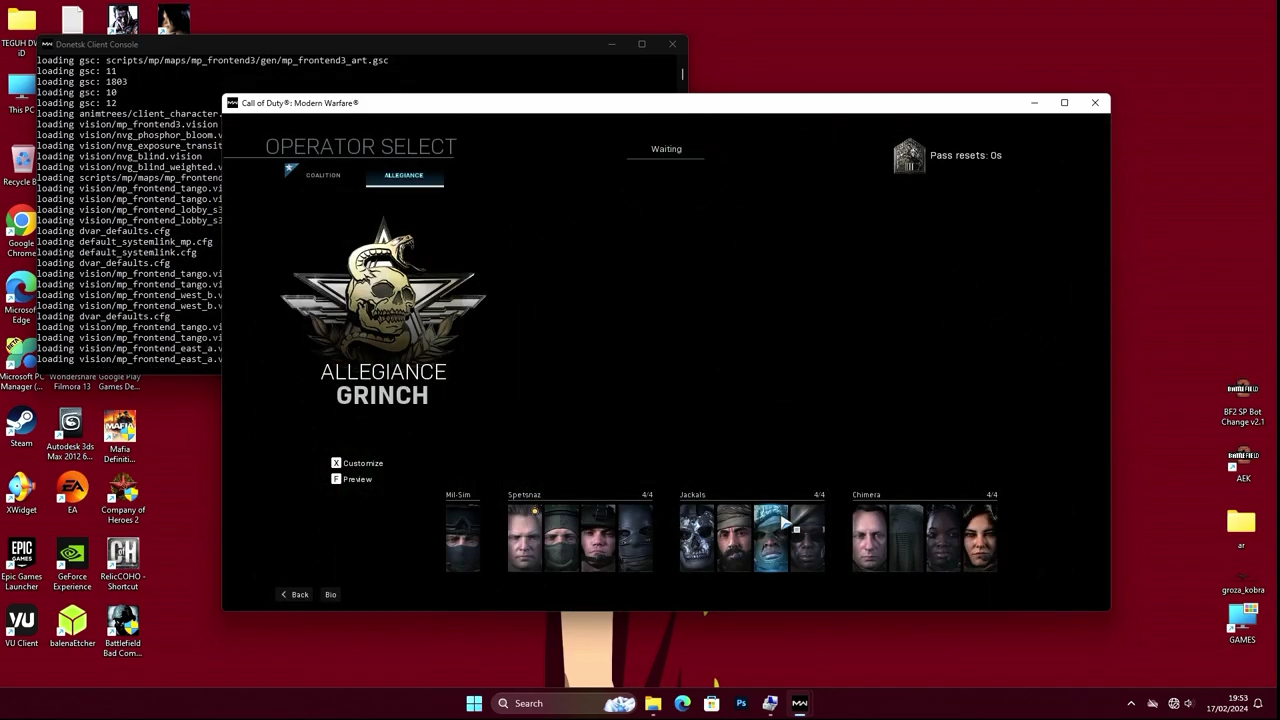Click the Customize operator option
The width and height of the screenshot is (1280, 720).
point(357,463)
